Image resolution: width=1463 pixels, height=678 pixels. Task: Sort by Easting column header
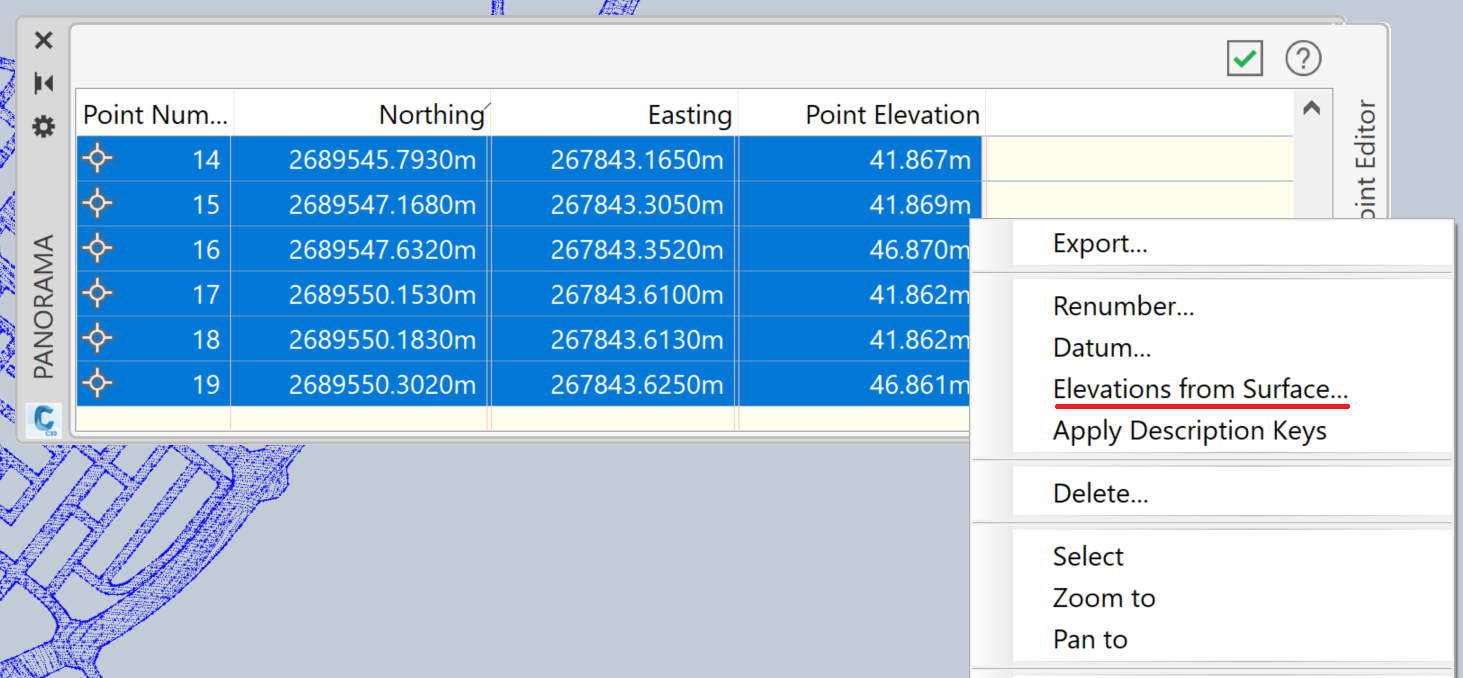click(x=614, y=114)
